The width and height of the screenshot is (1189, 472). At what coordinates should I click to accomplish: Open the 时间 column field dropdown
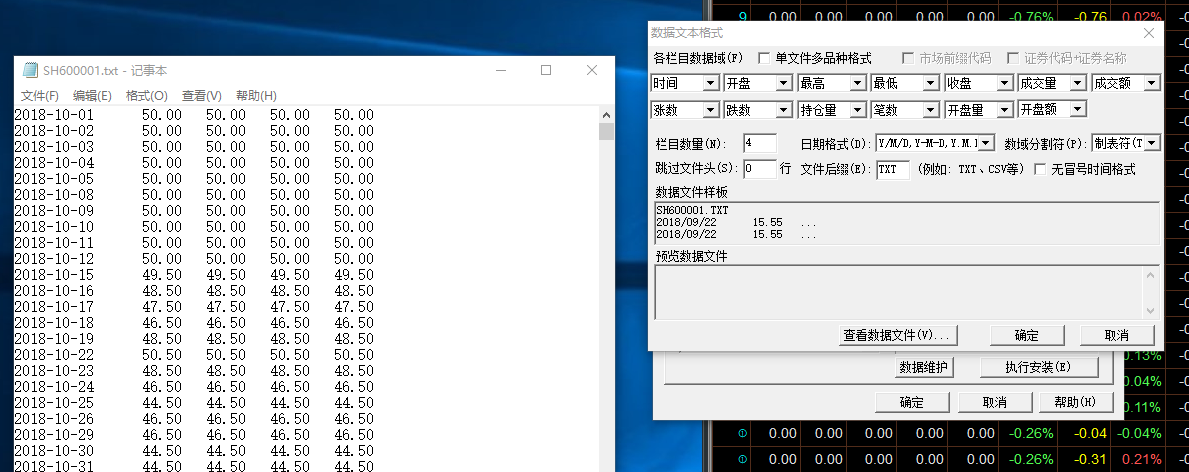tap(711, 83)
